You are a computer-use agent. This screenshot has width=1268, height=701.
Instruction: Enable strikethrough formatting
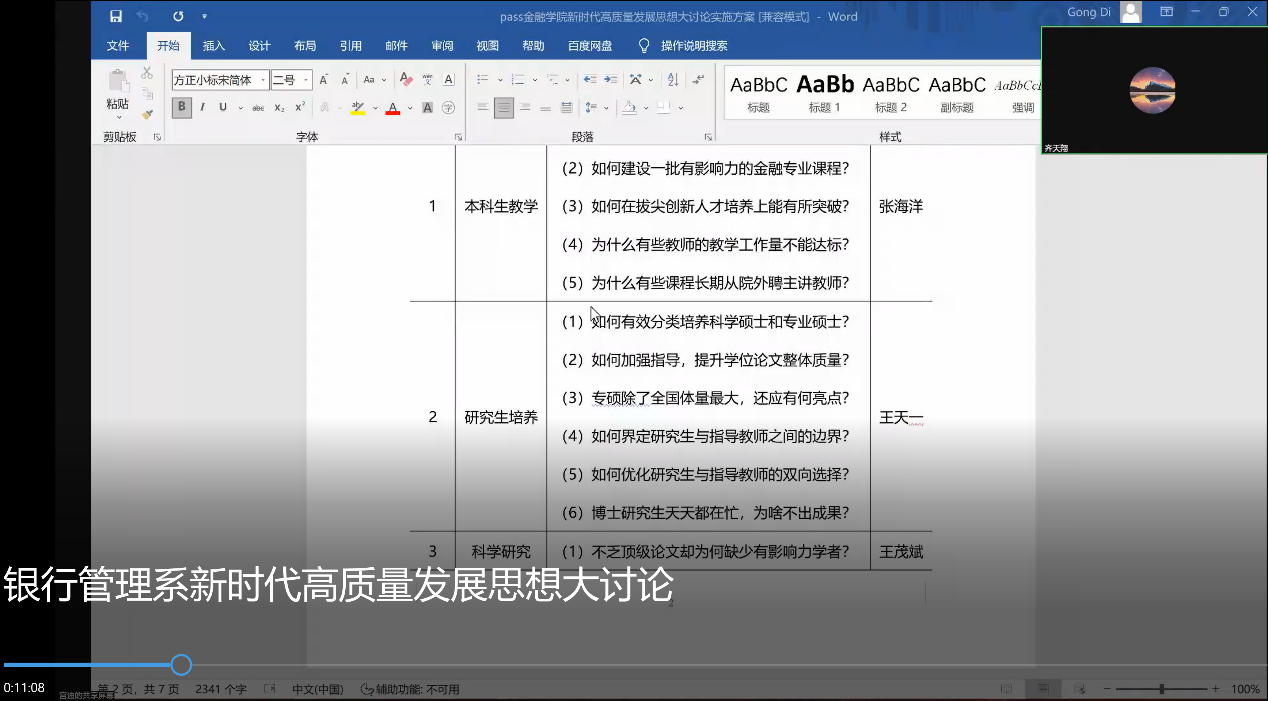pyautogui.click(x=256, y=107)
